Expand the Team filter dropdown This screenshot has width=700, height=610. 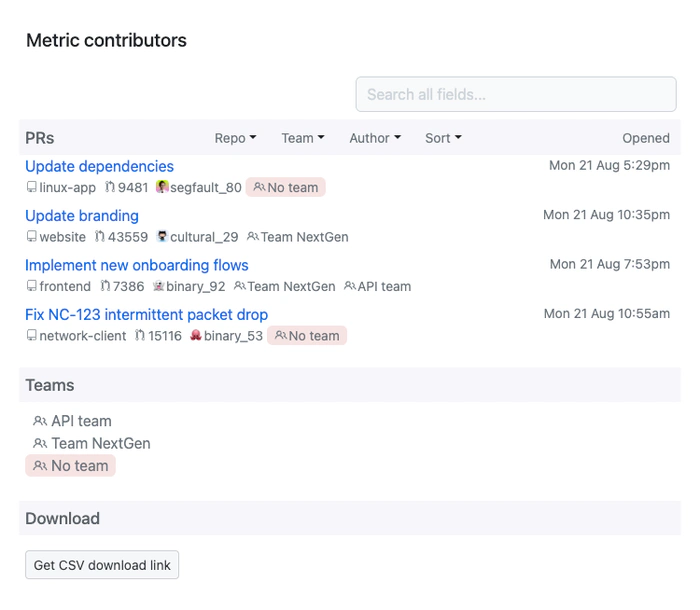[302, 138]
